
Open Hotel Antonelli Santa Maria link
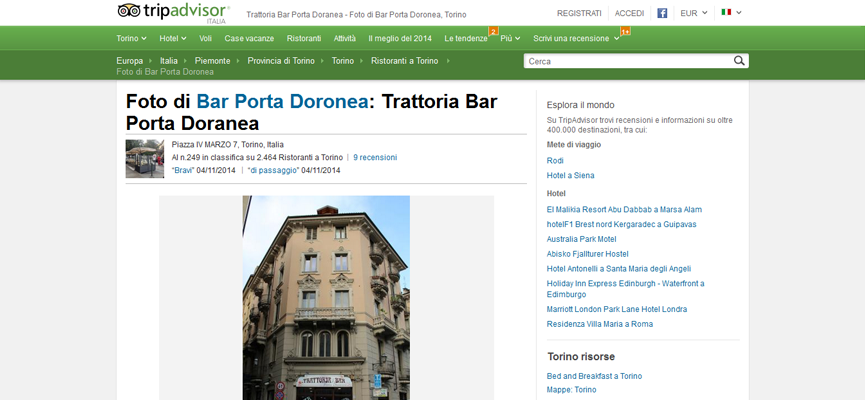click(618, 269)
